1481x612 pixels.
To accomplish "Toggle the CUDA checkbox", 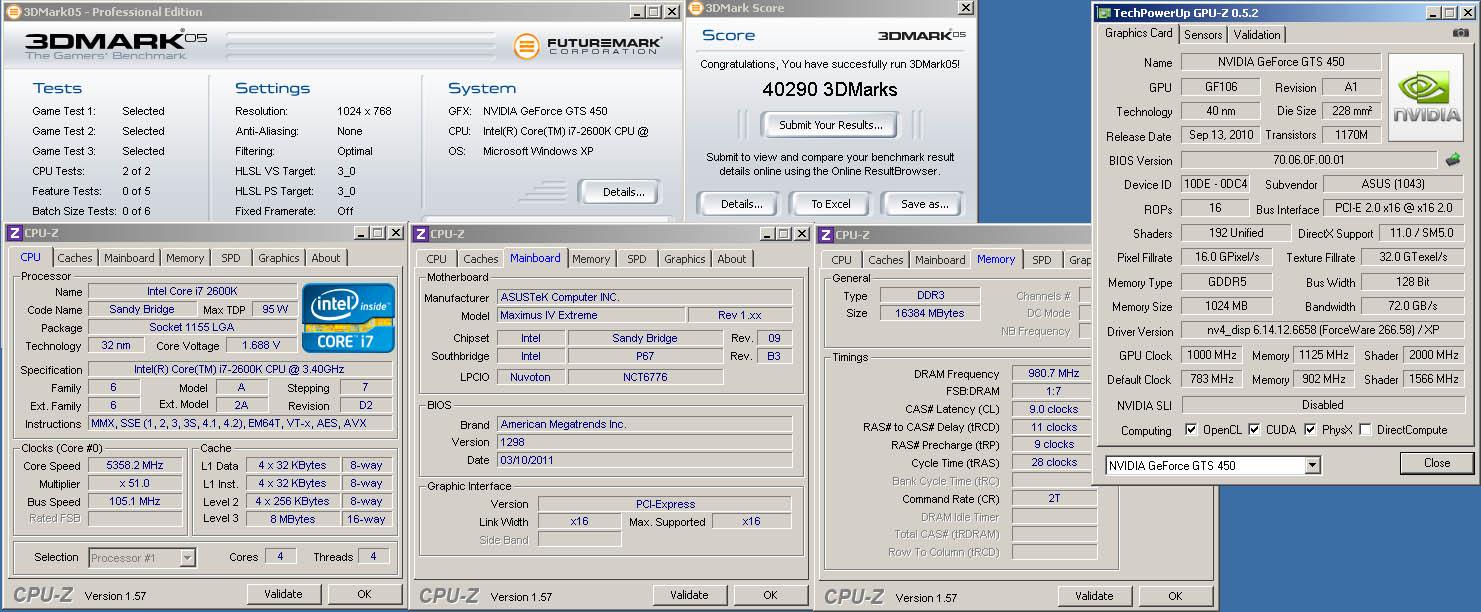I will (1254, 430).
